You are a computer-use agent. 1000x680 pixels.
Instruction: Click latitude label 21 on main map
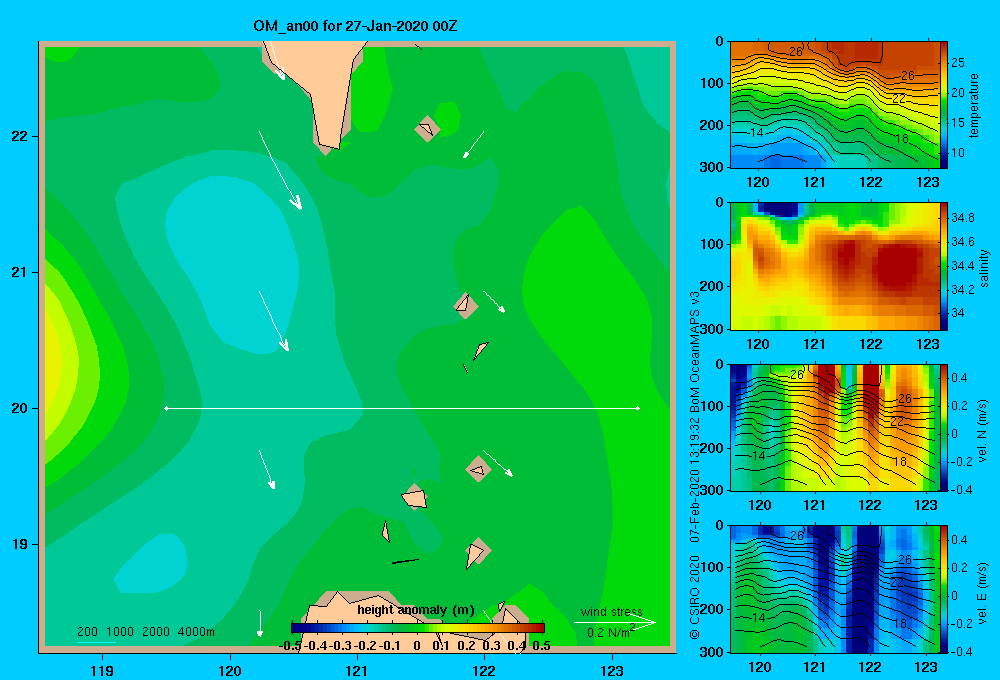point(19,272)
